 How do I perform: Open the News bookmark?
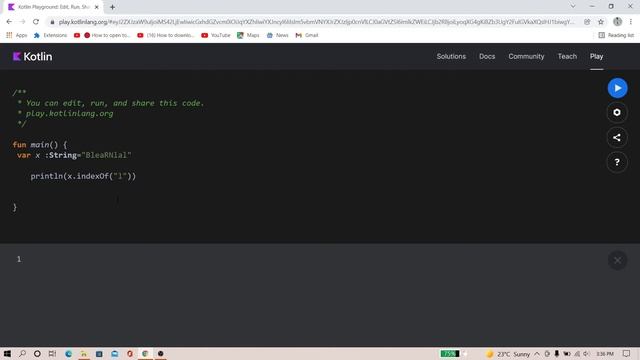pos(278,36)
